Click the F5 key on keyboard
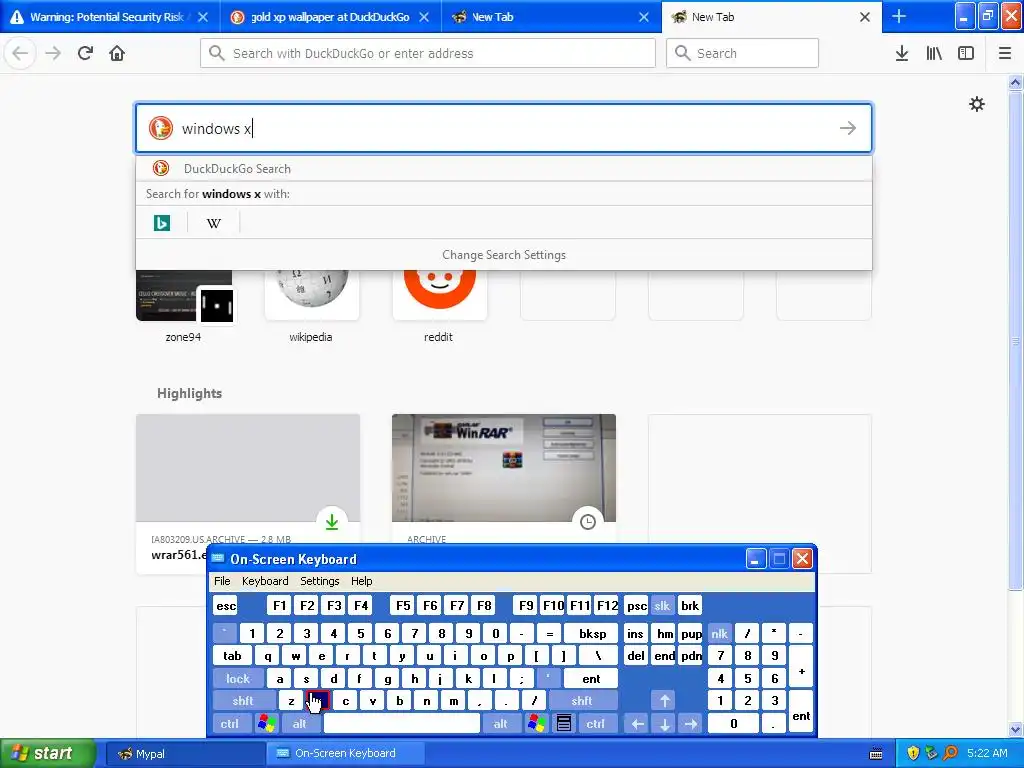Image resolution: width=1024 pixels, height=768 pixels. 403,605
